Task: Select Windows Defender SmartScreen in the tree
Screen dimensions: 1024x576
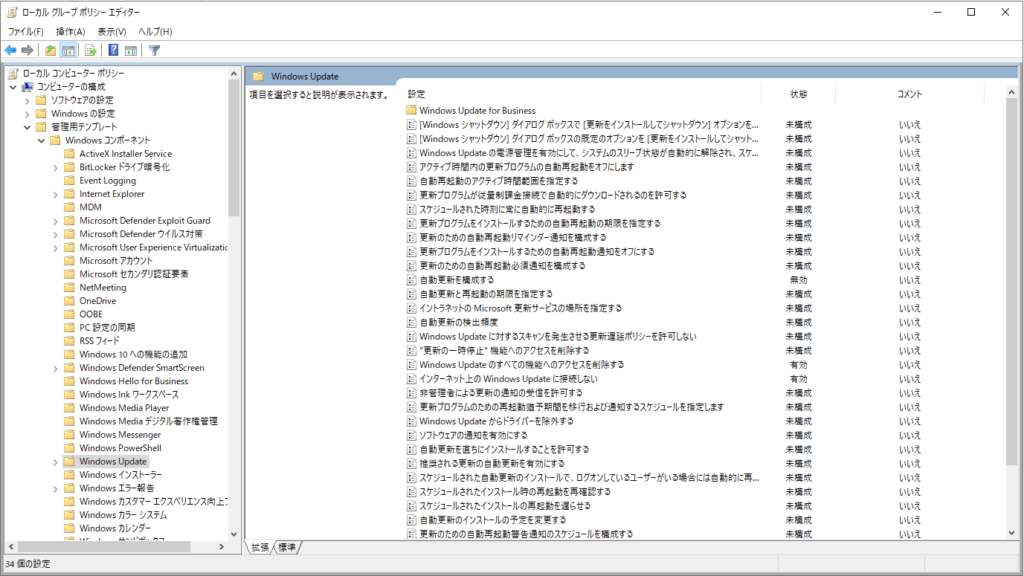Action: 141,368
